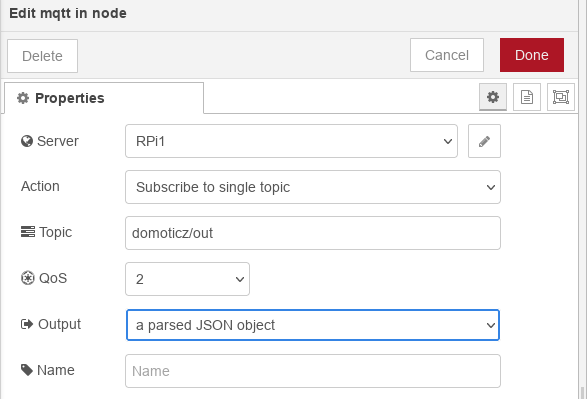Open the node description document icon

(527, 97)
